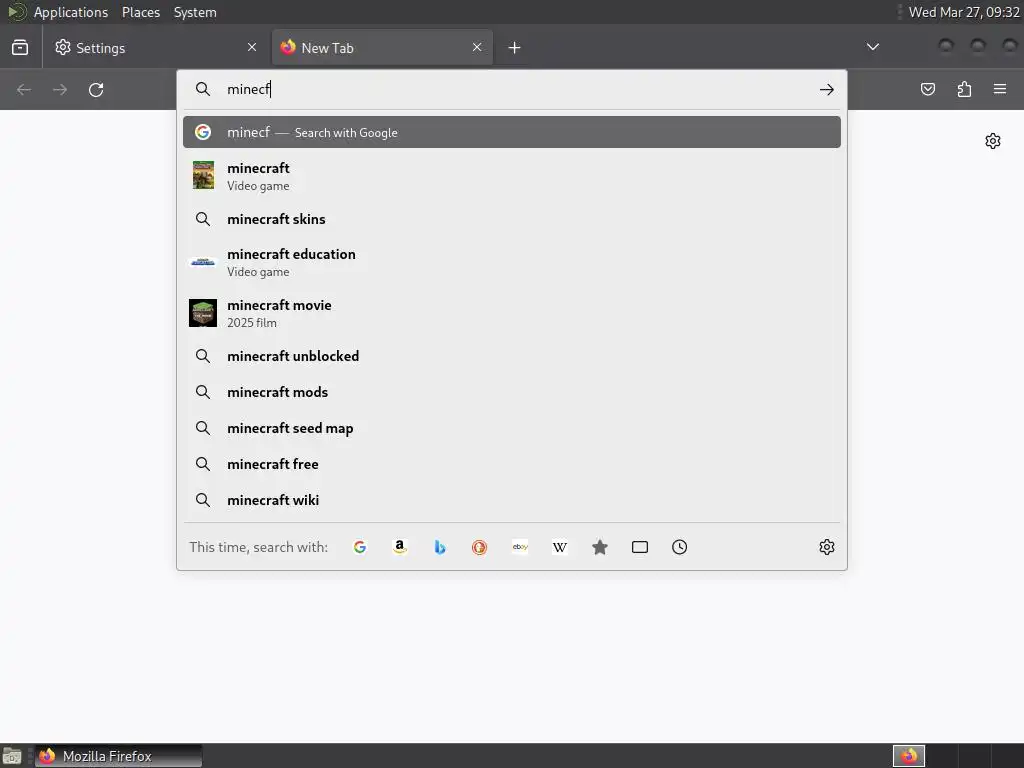Search this time with Amazon
This screenshot has height=768, width=1024.
[400, 547]
